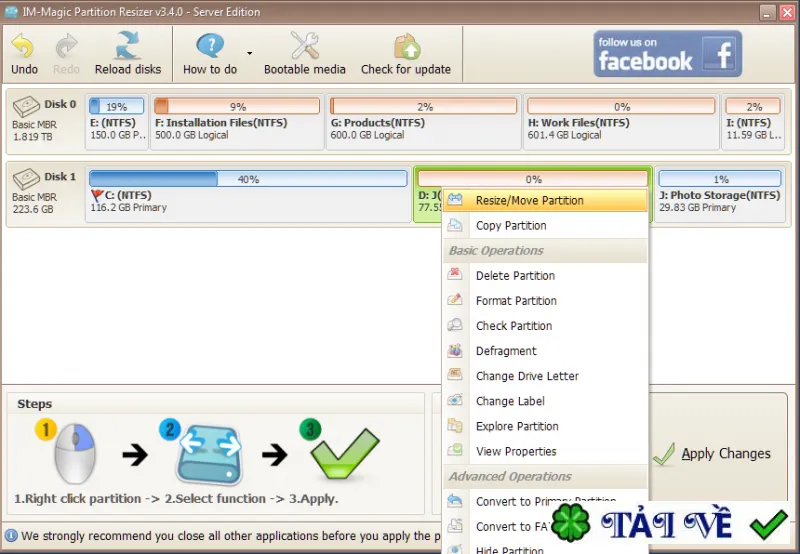Click the View Properties icon
The width and height of the screenshot is (800, 554).
click(455, 450)
